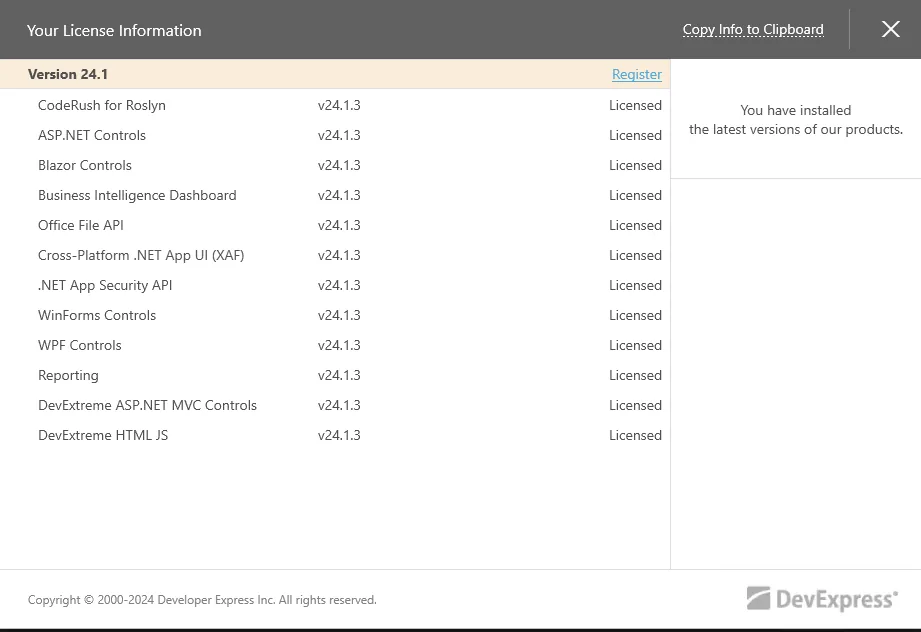
Task: Select Blazor Controls entry
Action: (335, 165)
